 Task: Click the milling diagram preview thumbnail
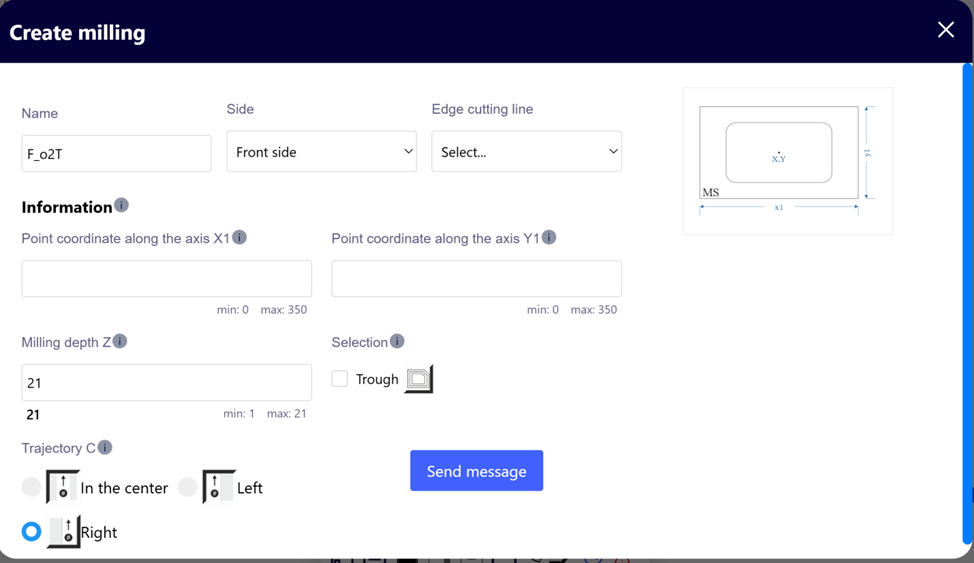coord(787,161)
